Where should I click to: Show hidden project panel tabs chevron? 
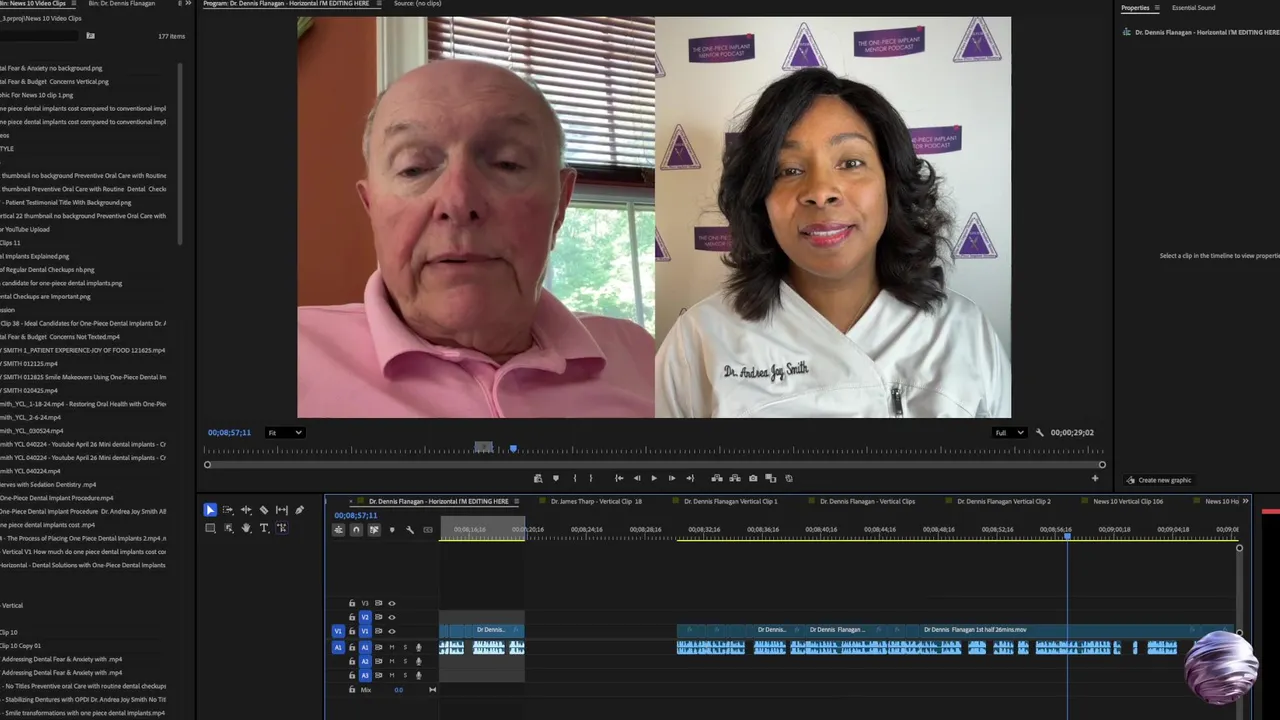click(188, 4)
